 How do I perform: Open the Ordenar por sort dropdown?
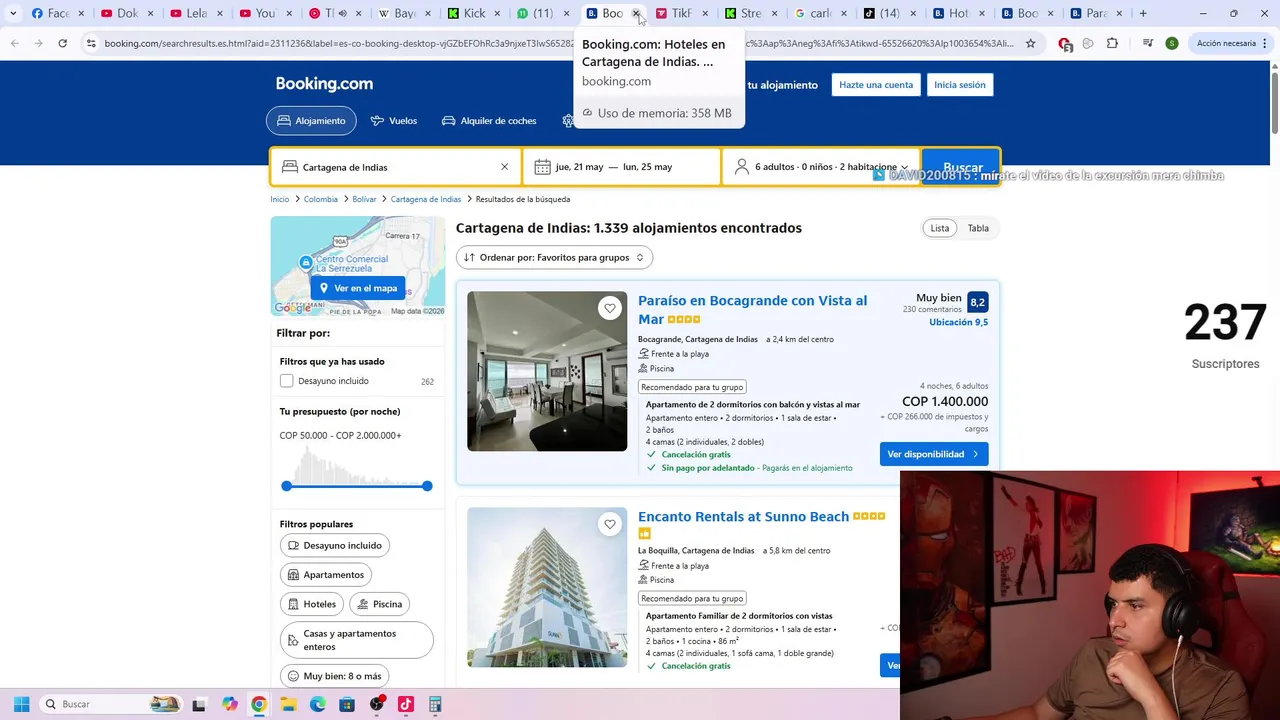tap(554, 257)
